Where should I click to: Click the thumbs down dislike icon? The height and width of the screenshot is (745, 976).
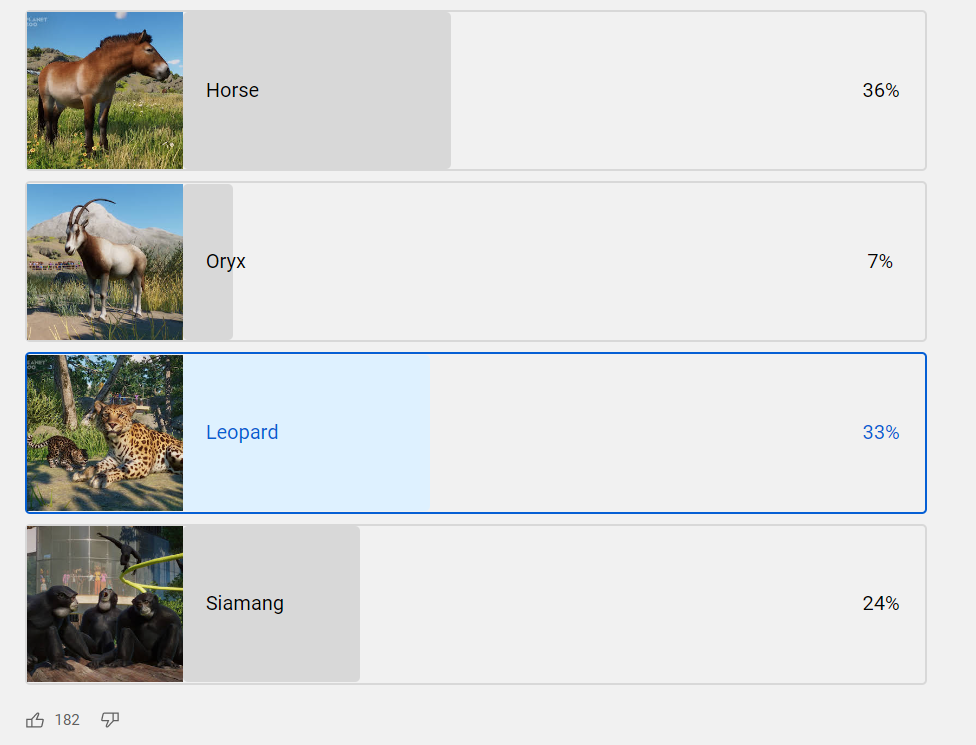pos(110,720)
